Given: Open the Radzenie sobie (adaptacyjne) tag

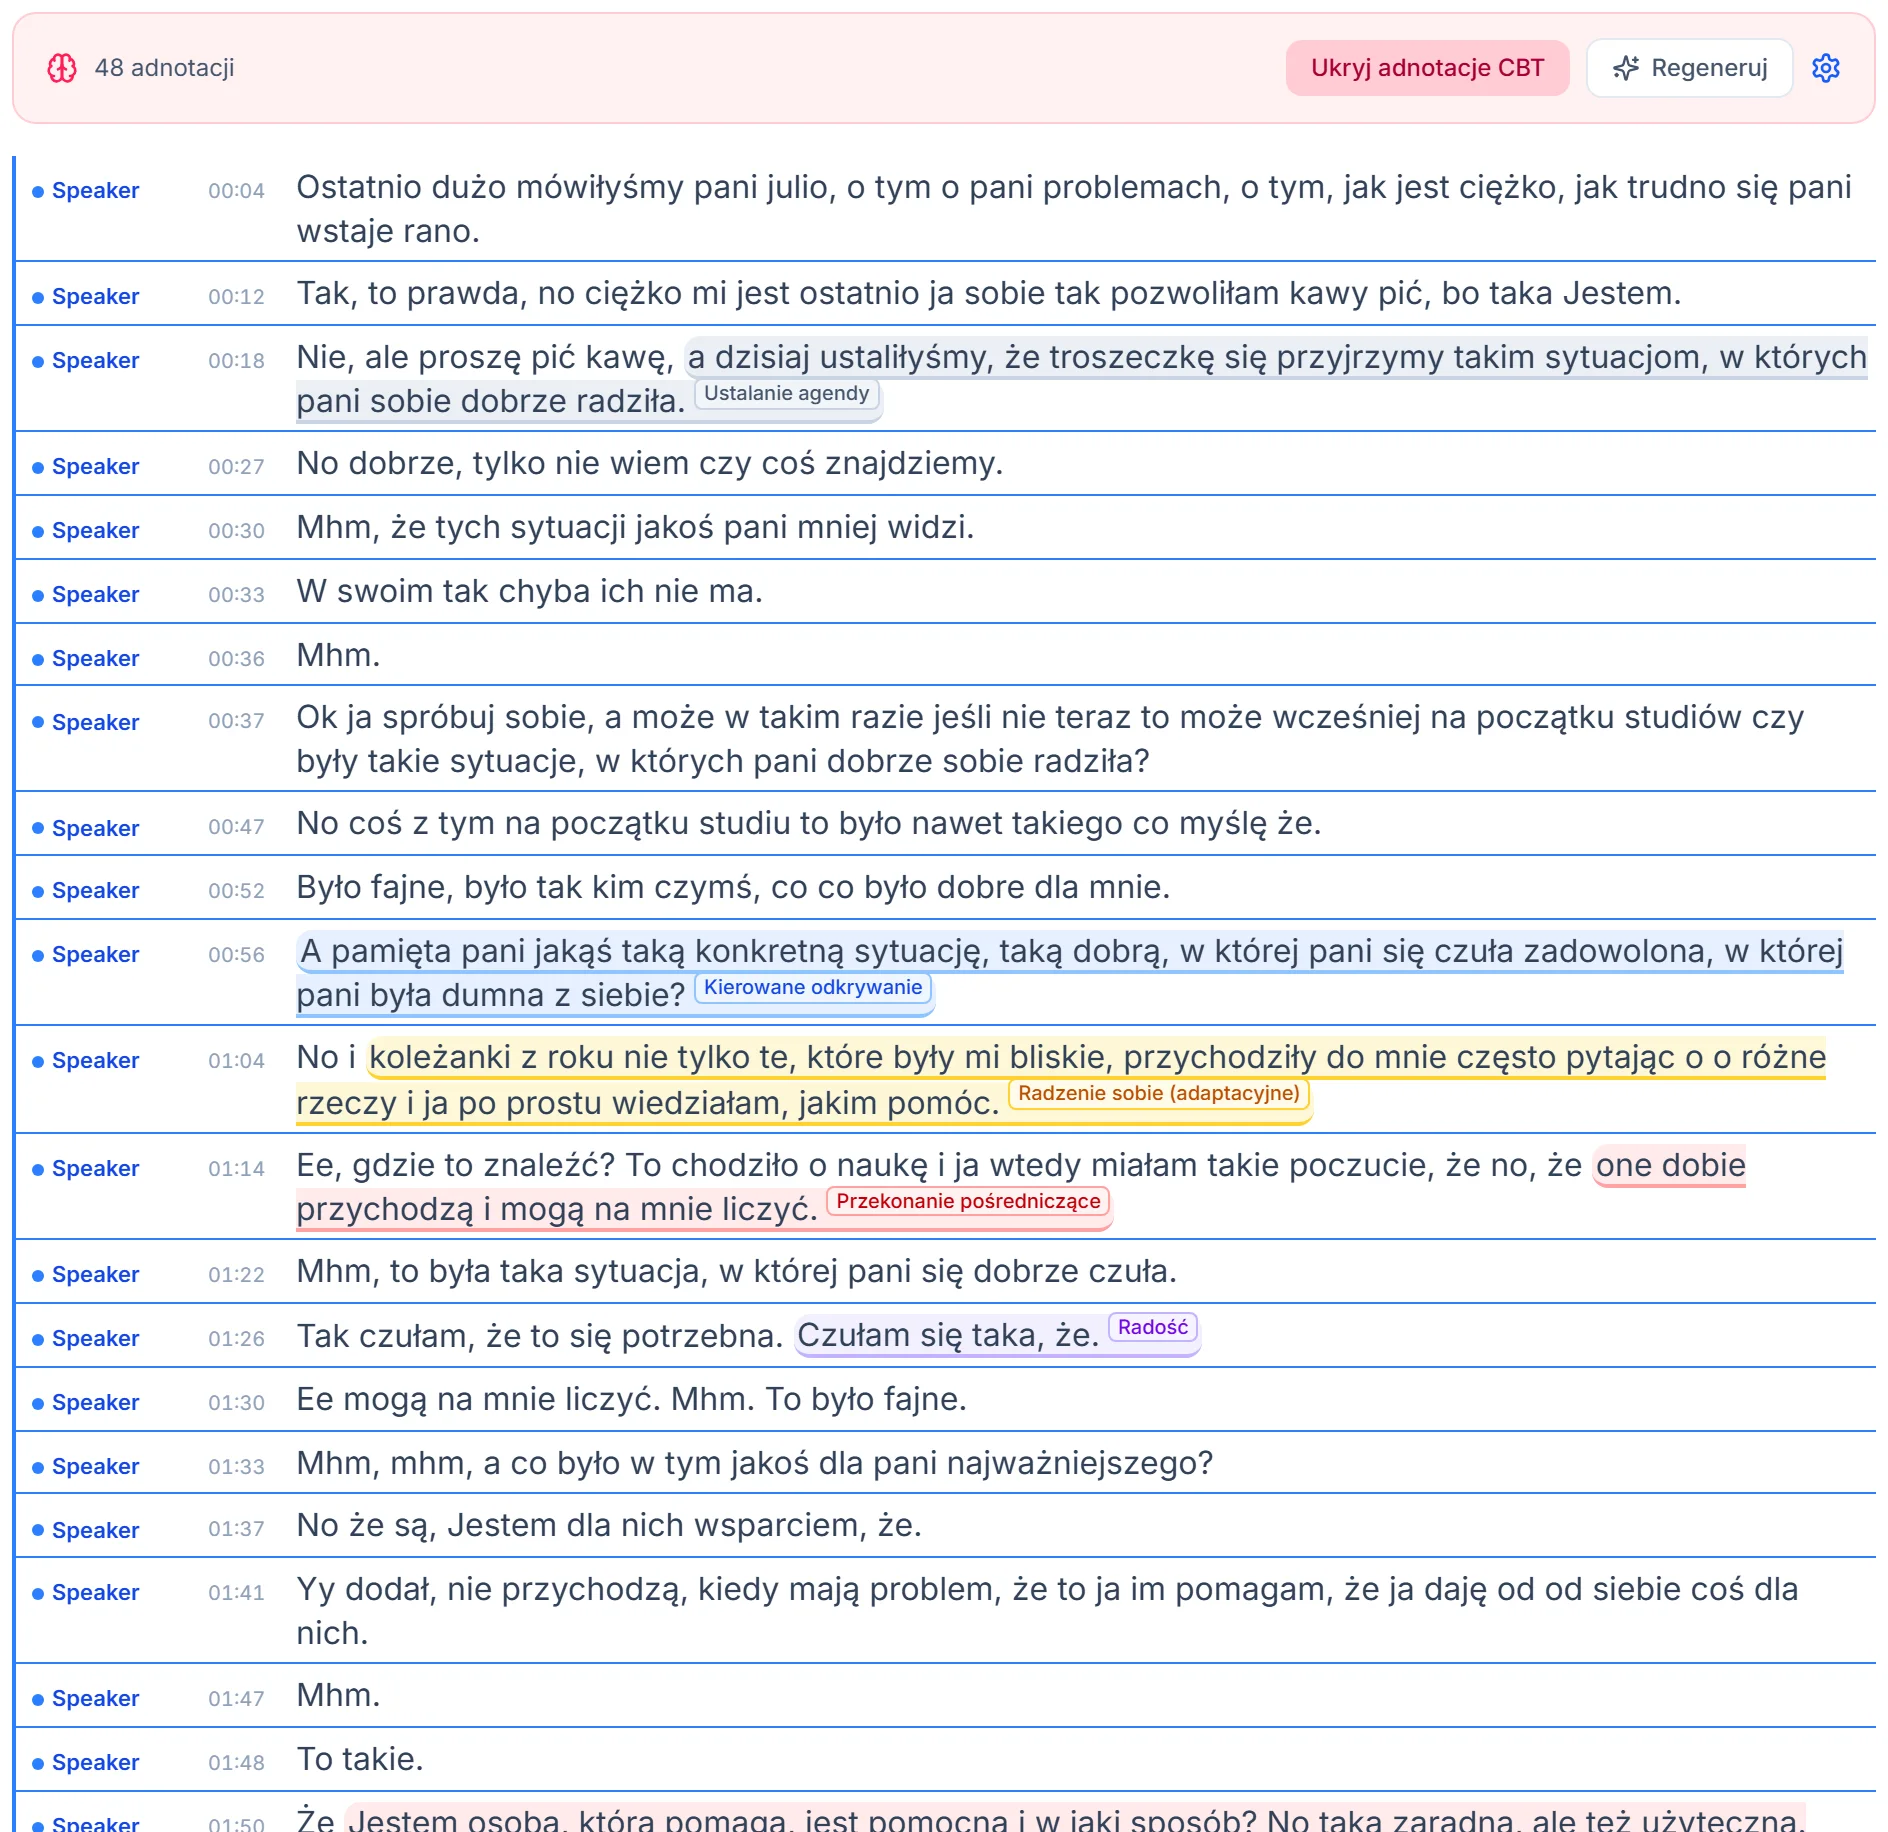Looking at the screenshot, I should pos(1159,1093).
